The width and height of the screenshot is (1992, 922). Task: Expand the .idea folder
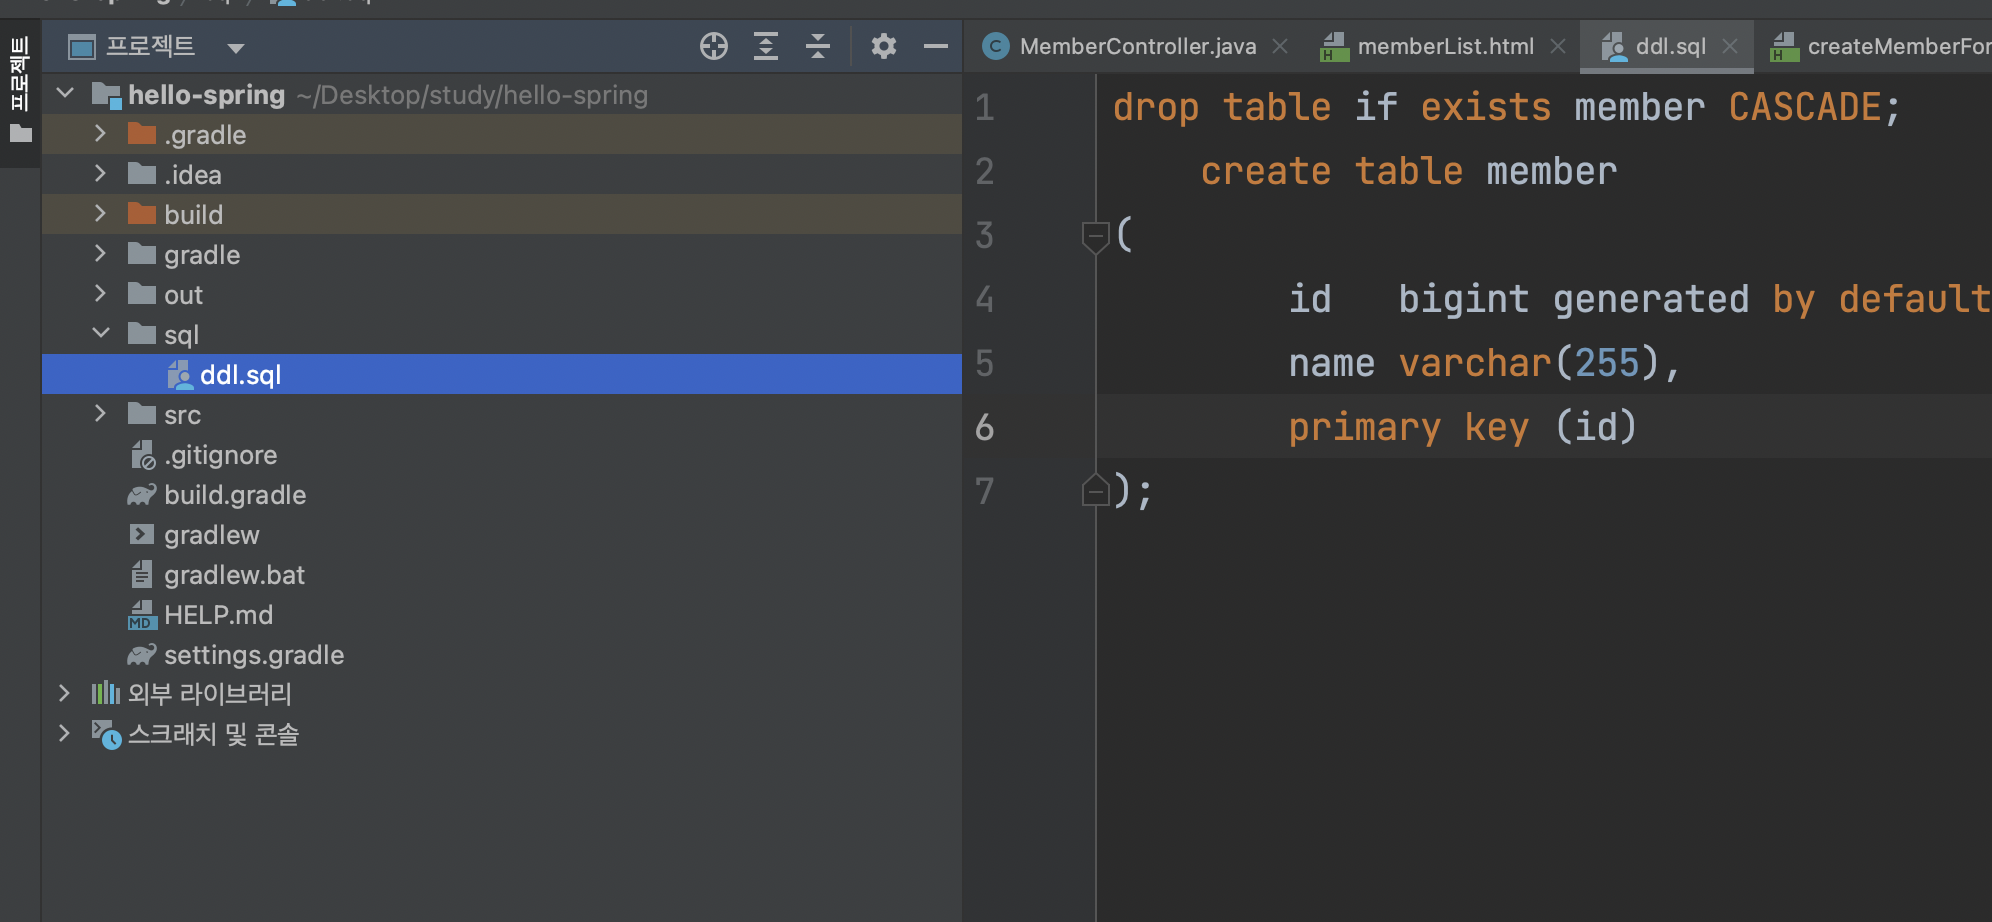[x=100, y=174]
